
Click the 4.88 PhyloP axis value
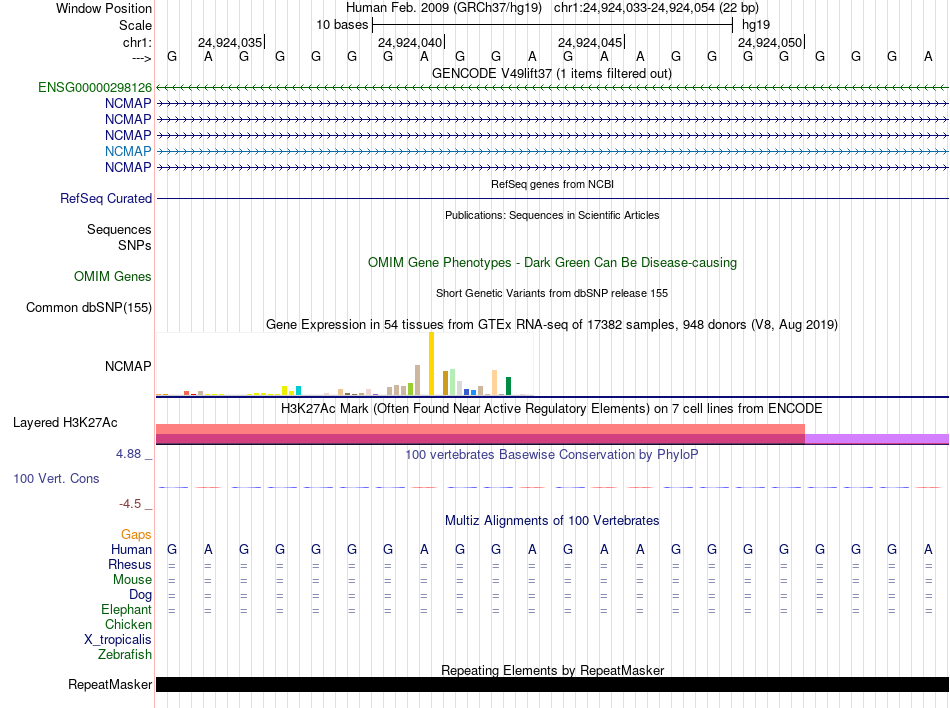coord(128,454)
